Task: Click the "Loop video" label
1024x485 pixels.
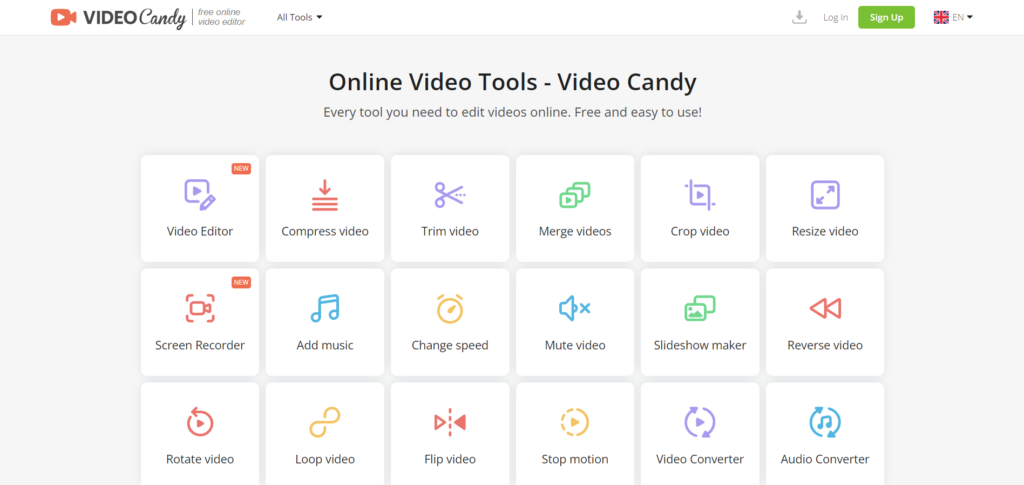Action: tap(325, 459)
